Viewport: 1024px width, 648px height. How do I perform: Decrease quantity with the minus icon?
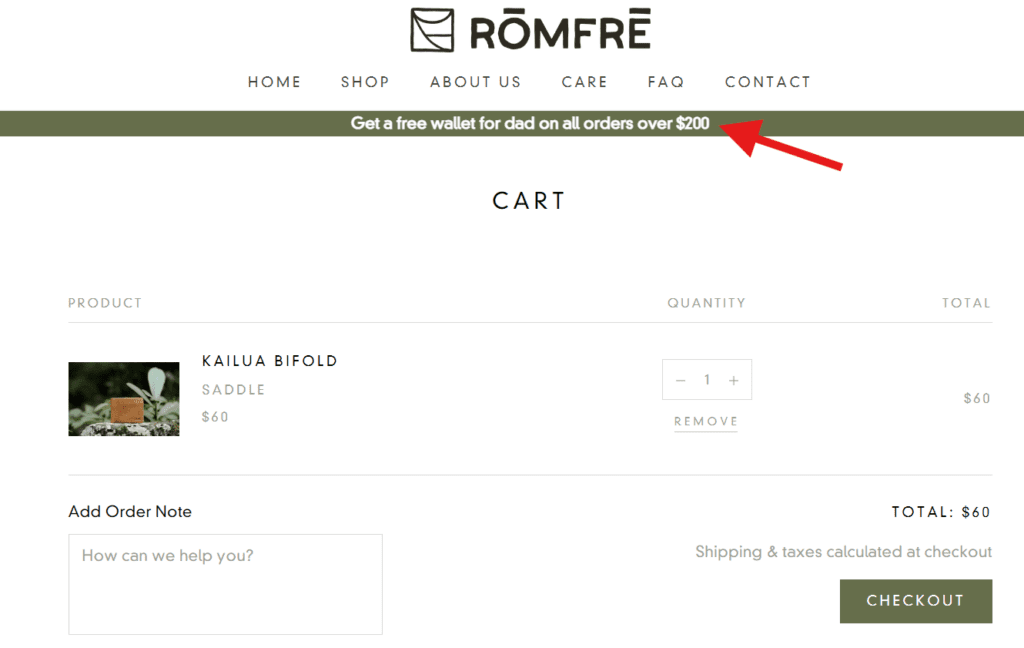click(x=681, y=380)
